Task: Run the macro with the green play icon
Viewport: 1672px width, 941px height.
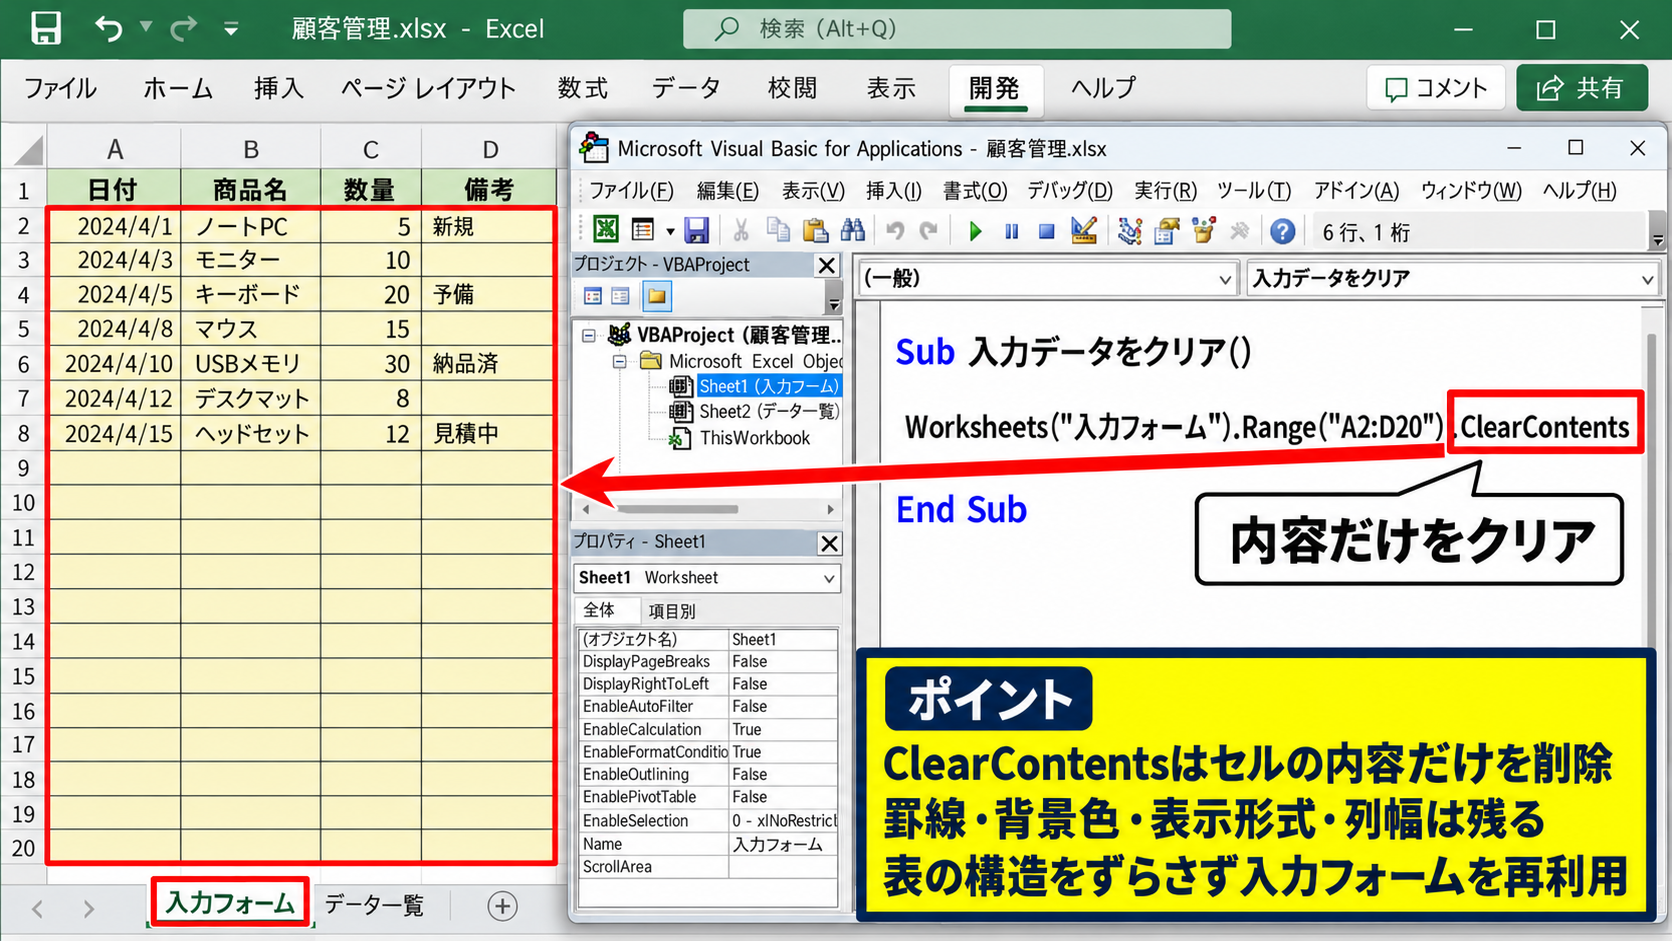Action: 975,232
